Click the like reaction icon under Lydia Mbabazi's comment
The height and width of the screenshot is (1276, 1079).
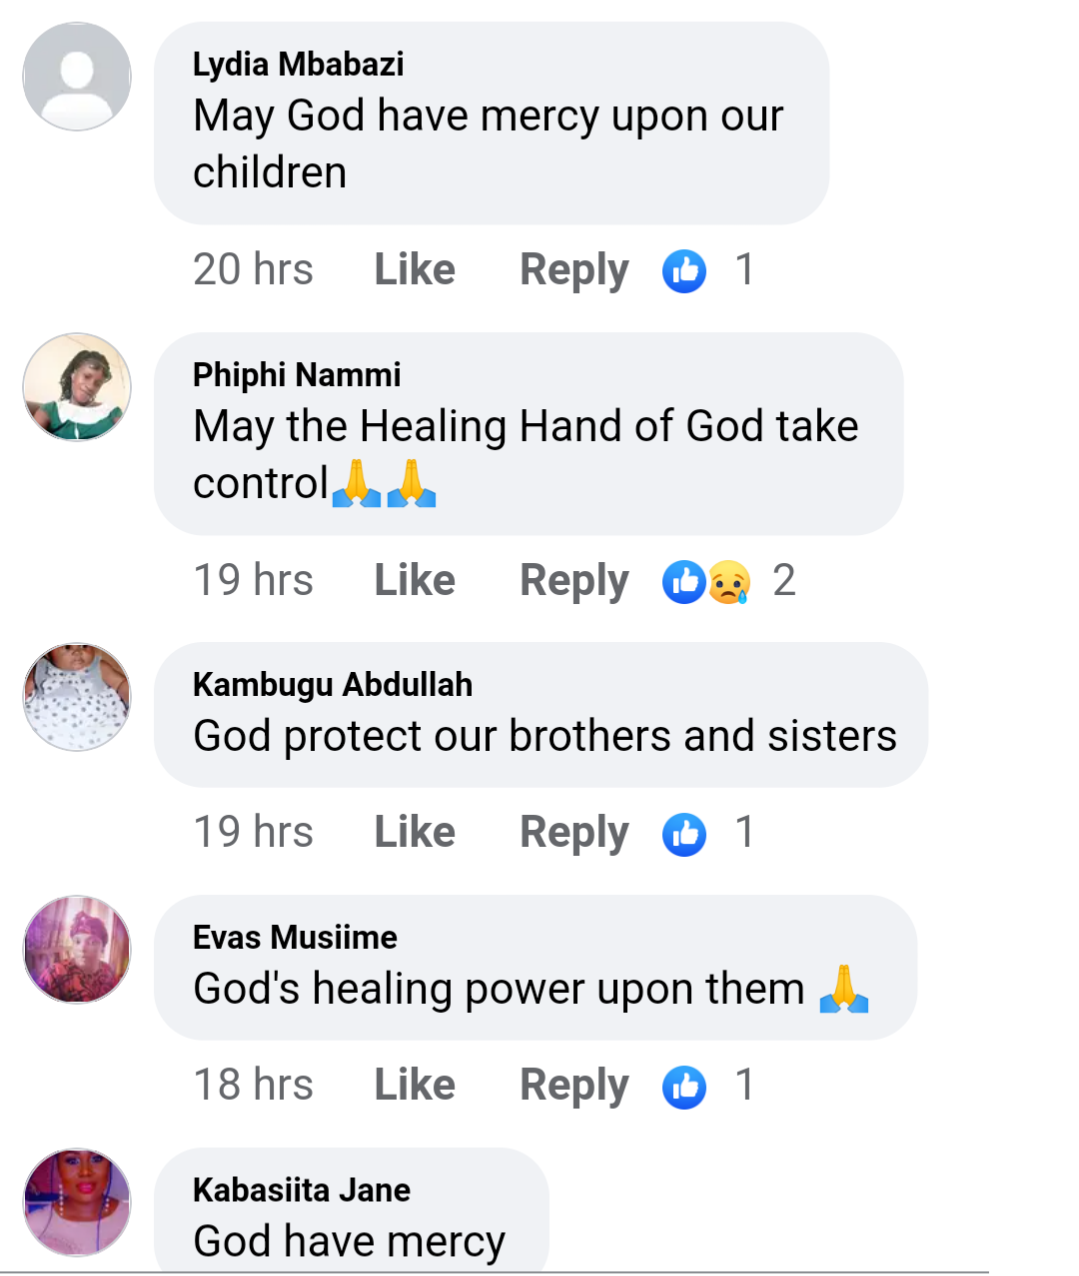pyautogui.click(x=684, y=271)
